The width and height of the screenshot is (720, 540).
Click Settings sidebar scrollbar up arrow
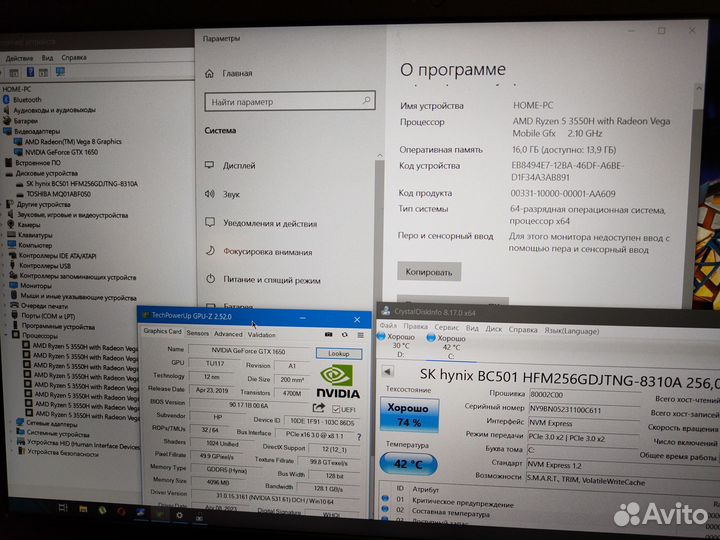(x=379, y=156)
